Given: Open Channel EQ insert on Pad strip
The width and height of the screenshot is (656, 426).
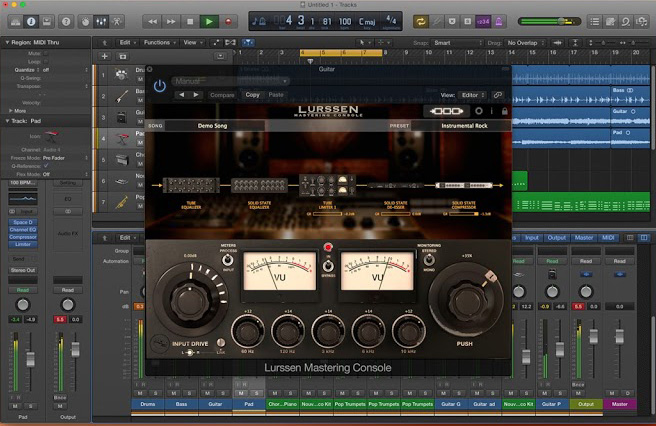Looking at the screenshot, I should tap(23, 230).
